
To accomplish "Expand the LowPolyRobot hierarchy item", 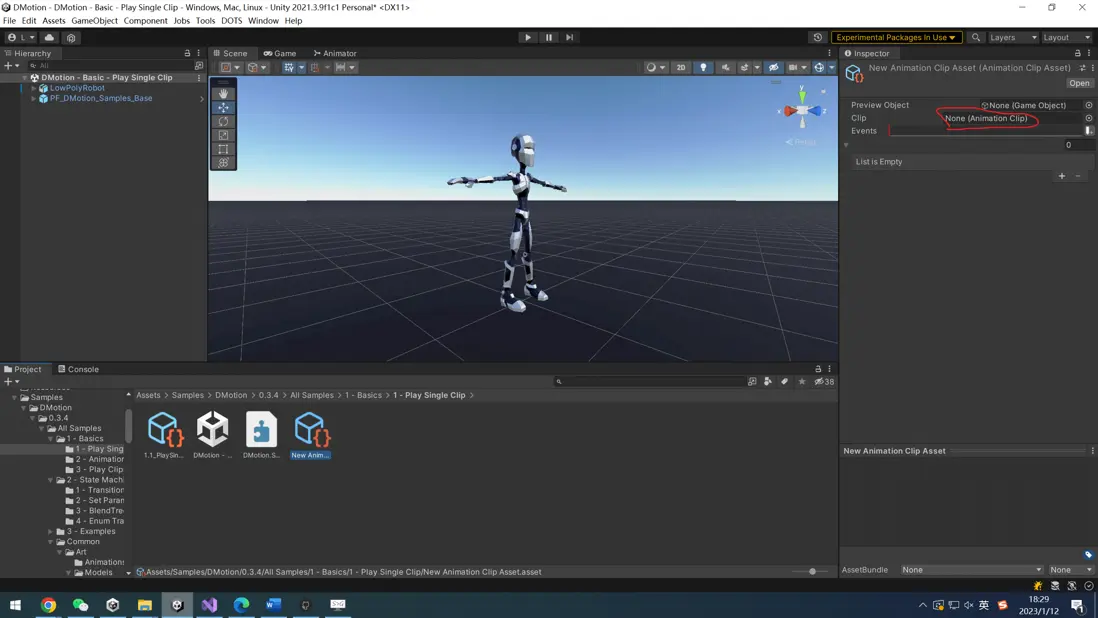I will point(34,88).
